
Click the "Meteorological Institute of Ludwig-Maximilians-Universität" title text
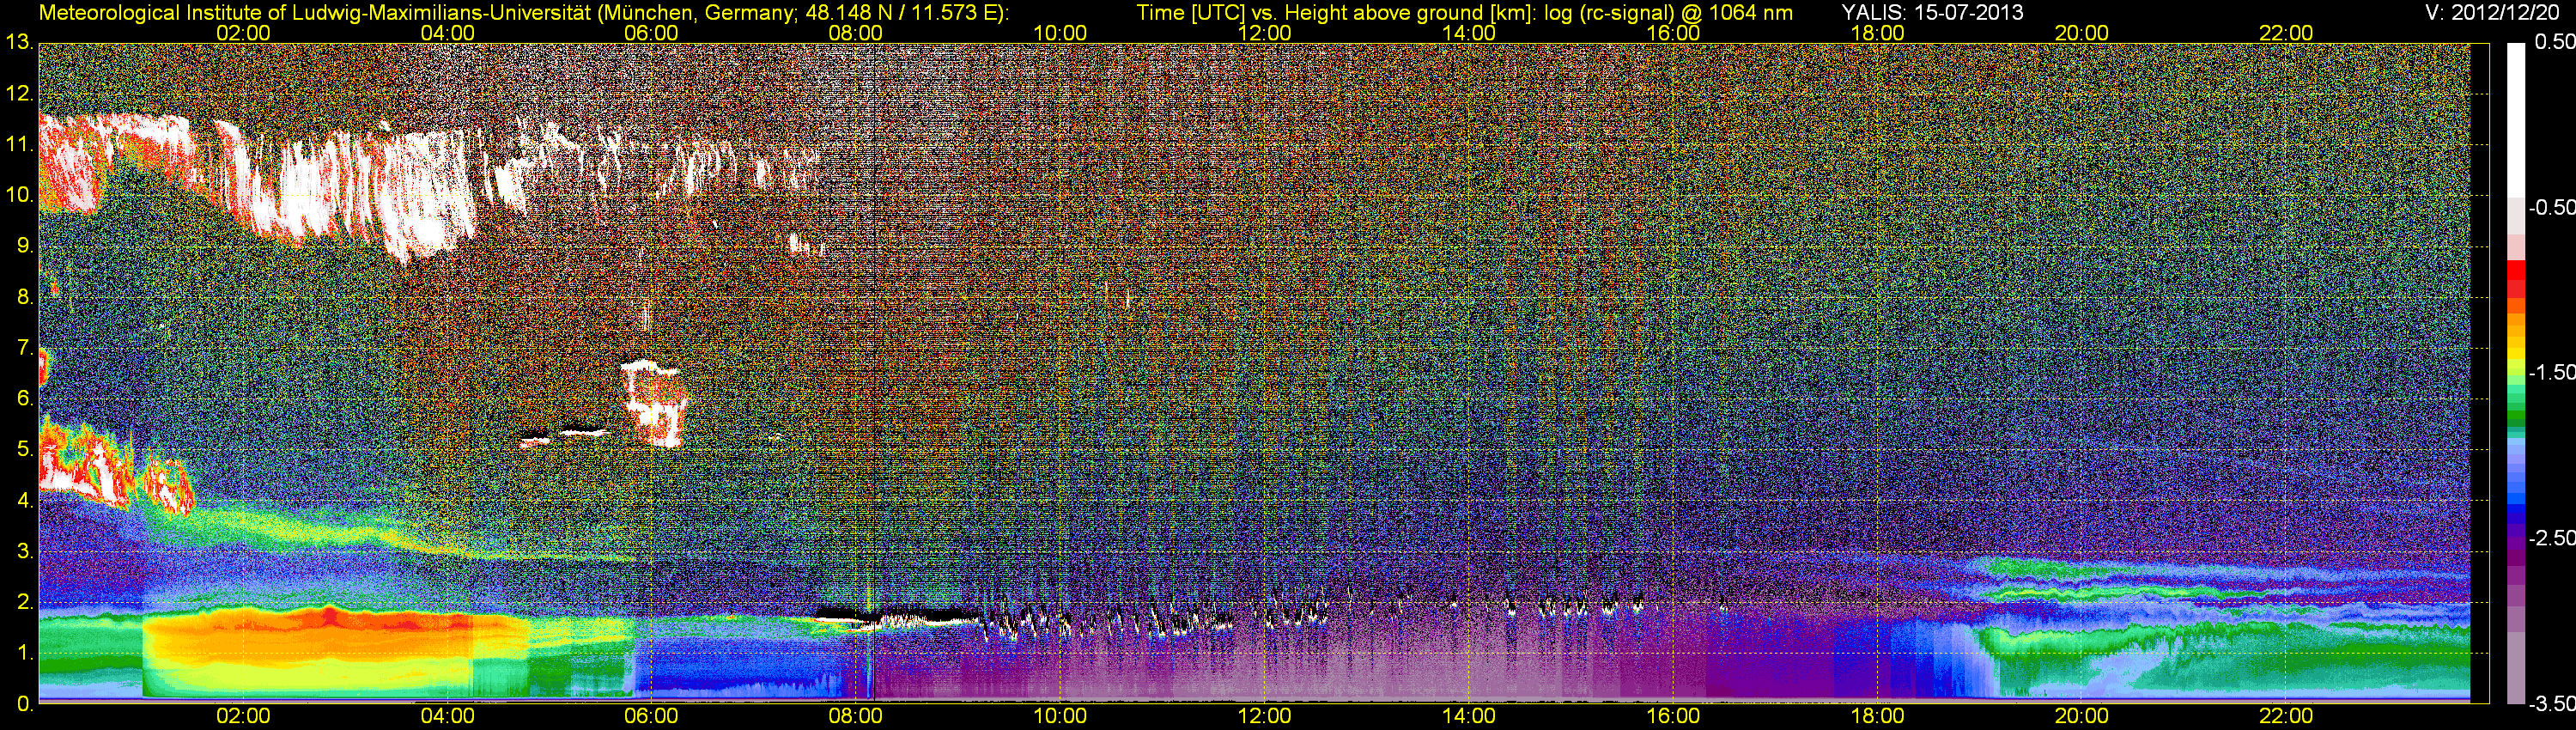point(317,12)
